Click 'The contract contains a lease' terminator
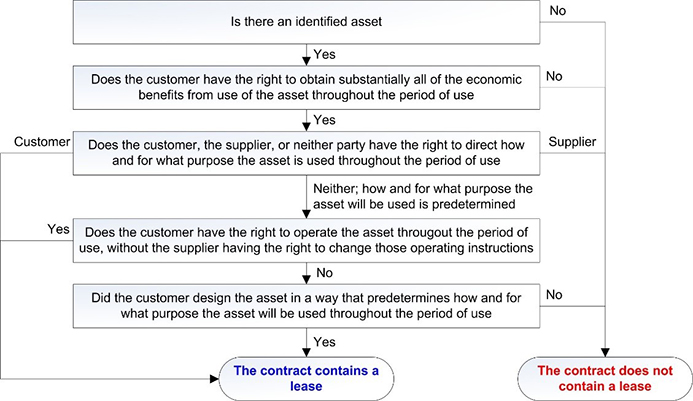The height and width of the screenshot is (401, 693). pyautogui.click(x=306, y=378)
